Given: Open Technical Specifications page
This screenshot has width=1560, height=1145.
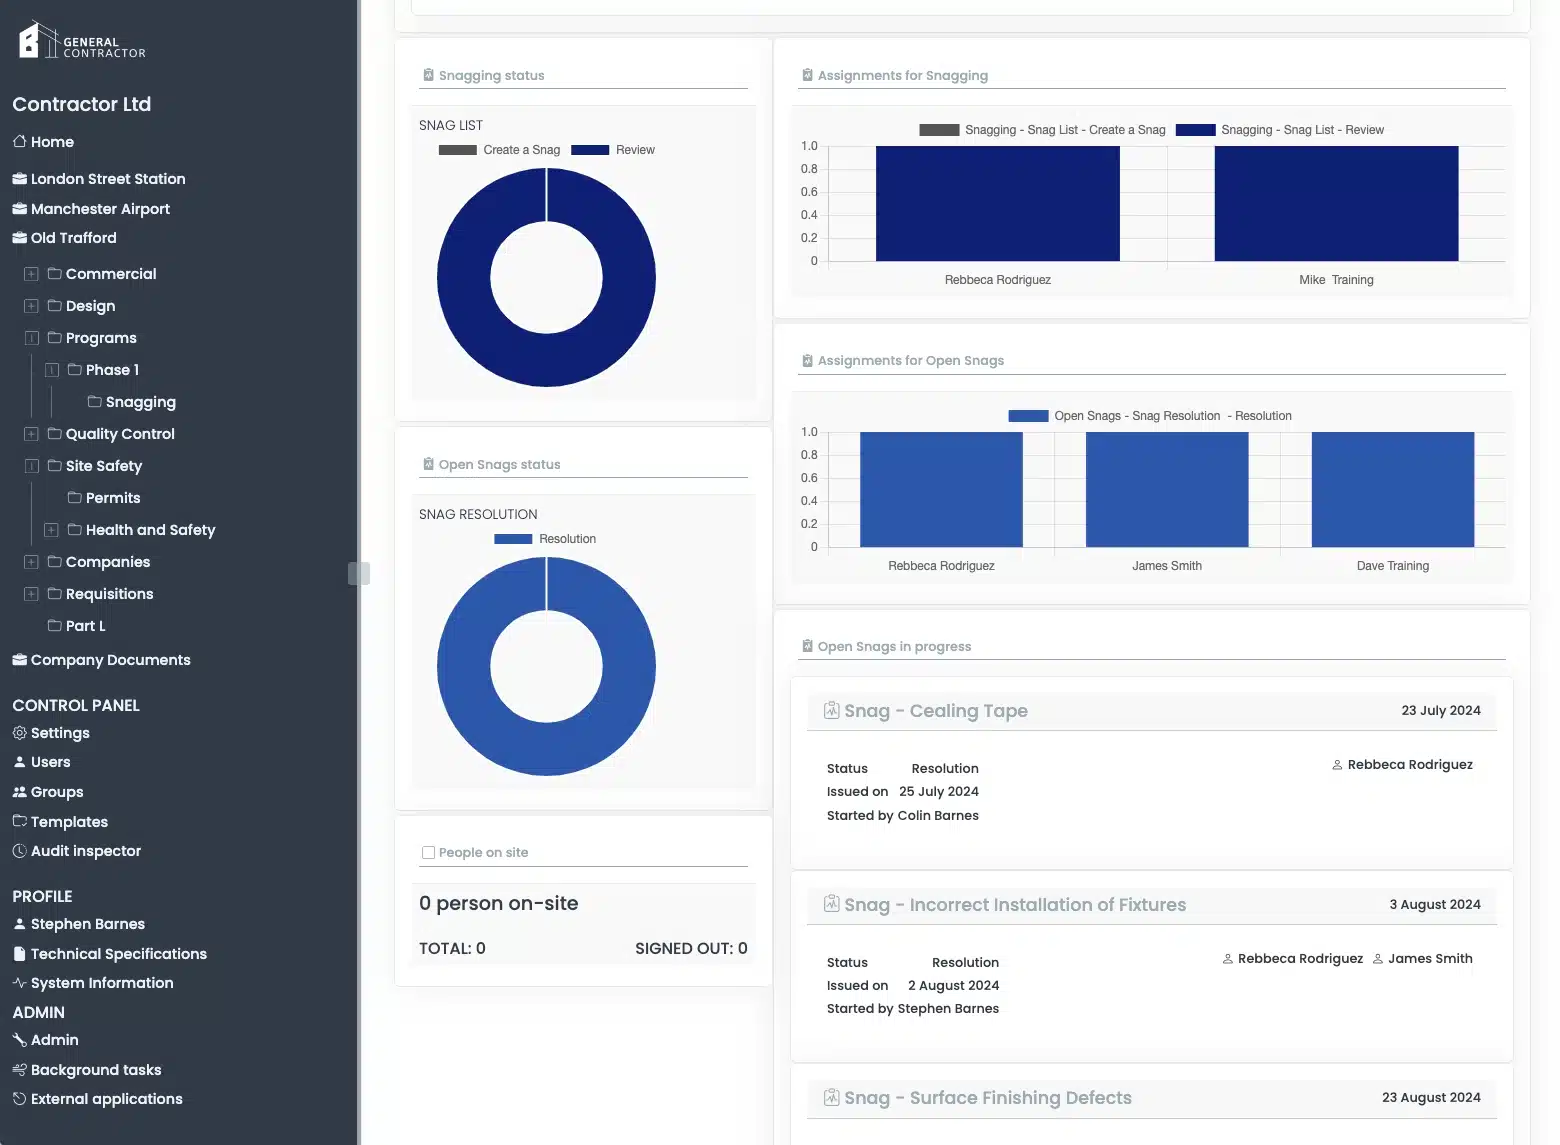Looking at the screenshot, I should (119, 954).
